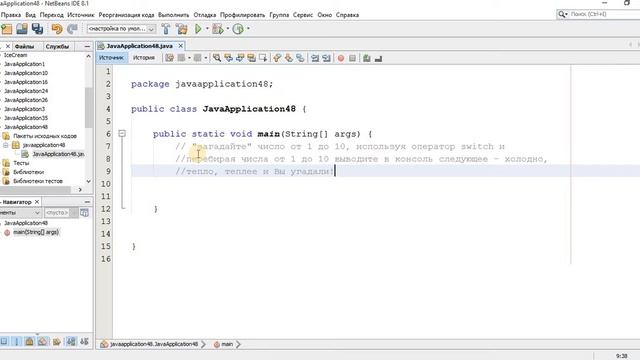This screenshot has height=360, width=640.
Task: Switch to the Источник source view
Action: click(111, 58)
